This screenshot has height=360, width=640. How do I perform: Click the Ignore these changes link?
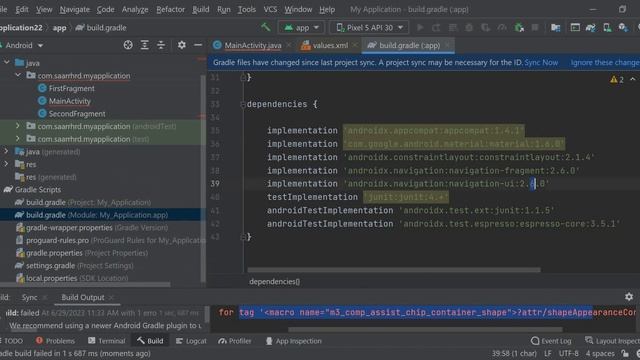[605, 62]
